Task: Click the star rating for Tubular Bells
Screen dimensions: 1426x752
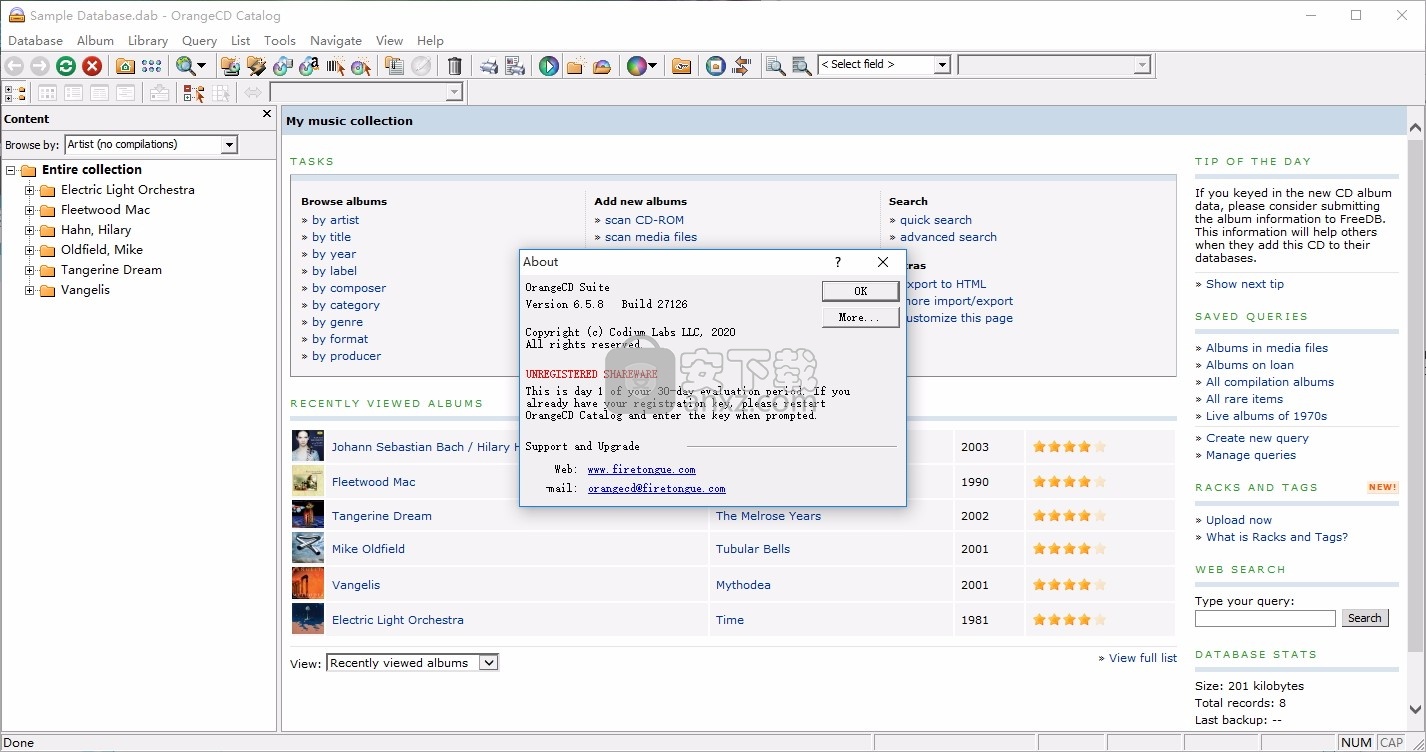Action: pyautogui.click(x=1070, y=549)
